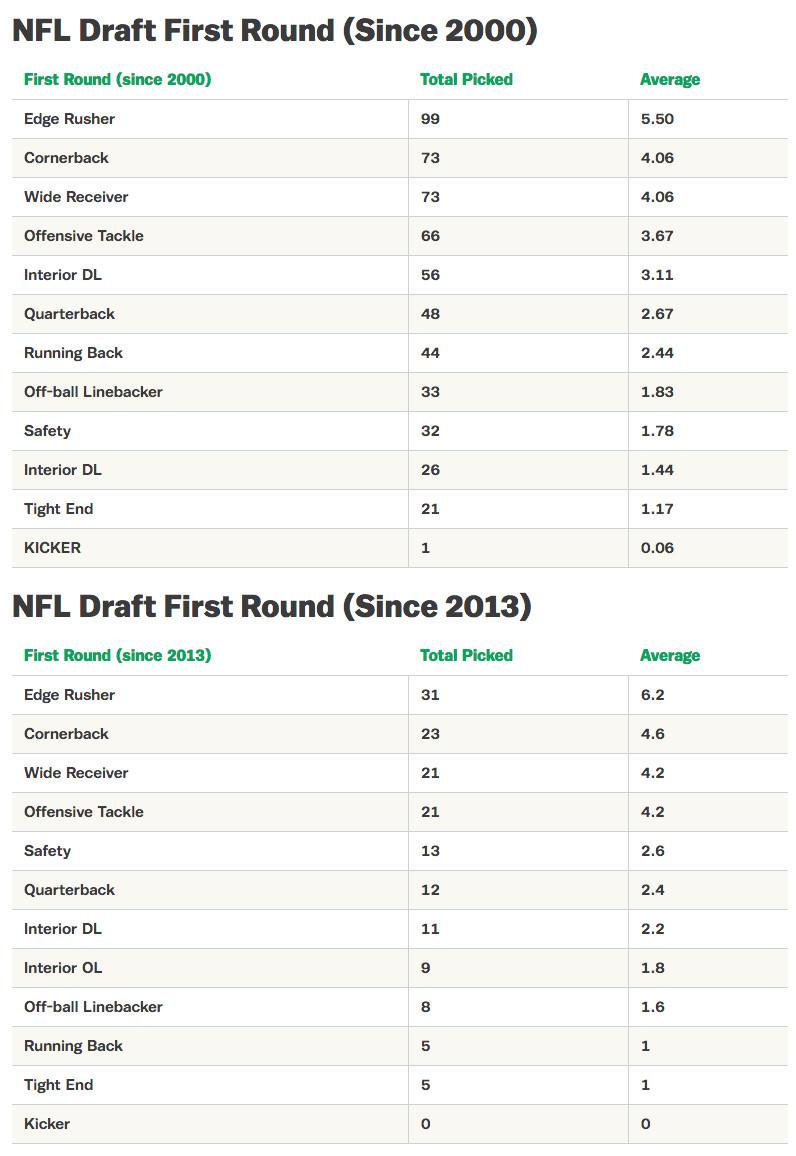Select "Average" header in the since-2013 table

[x=669, y=655]
